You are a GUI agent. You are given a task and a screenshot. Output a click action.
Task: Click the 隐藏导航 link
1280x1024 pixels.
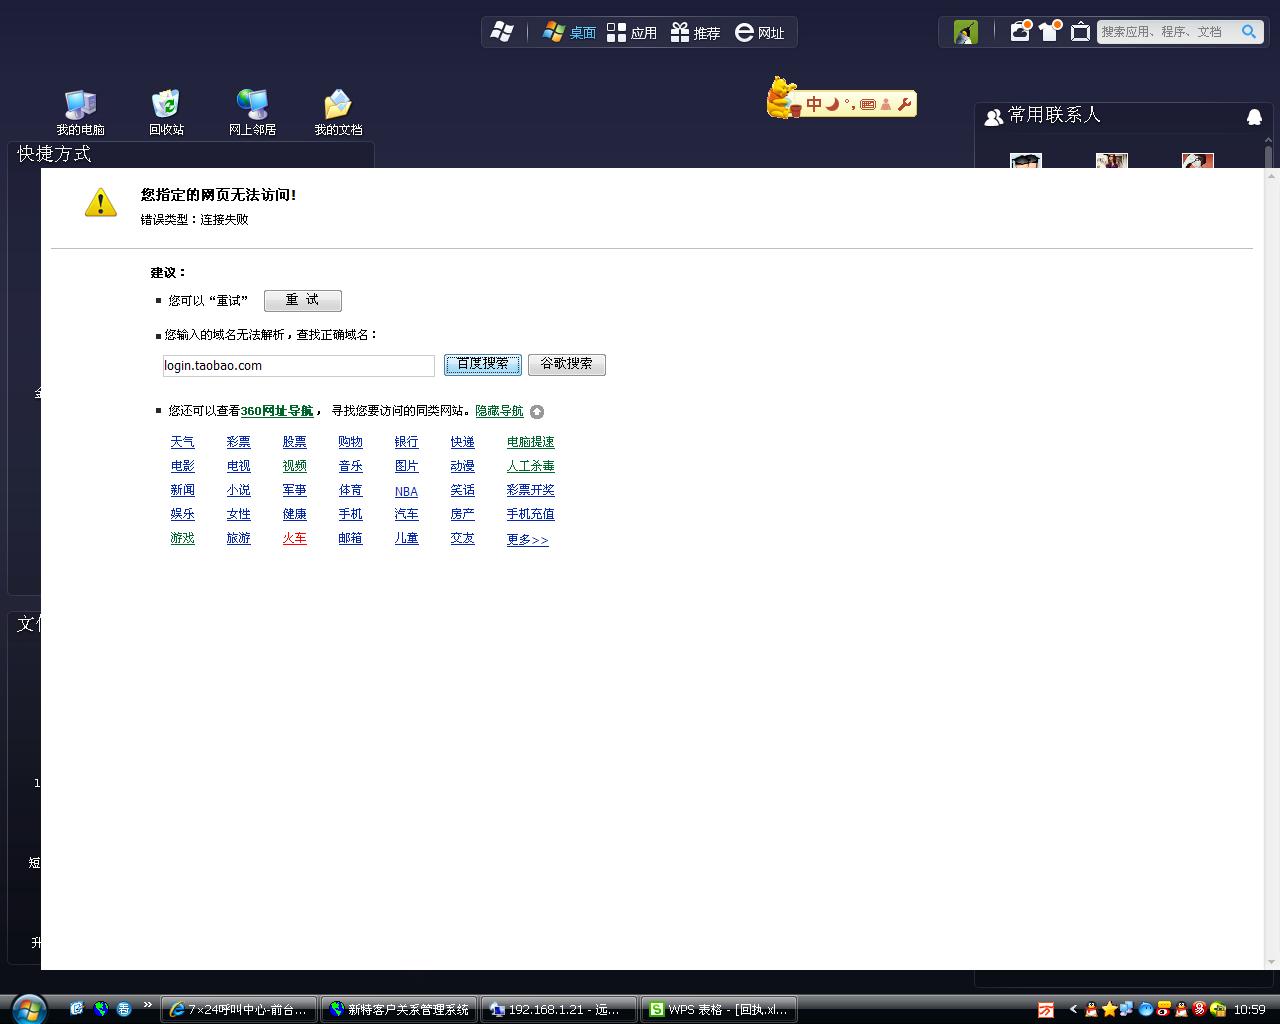pos(499,411)
